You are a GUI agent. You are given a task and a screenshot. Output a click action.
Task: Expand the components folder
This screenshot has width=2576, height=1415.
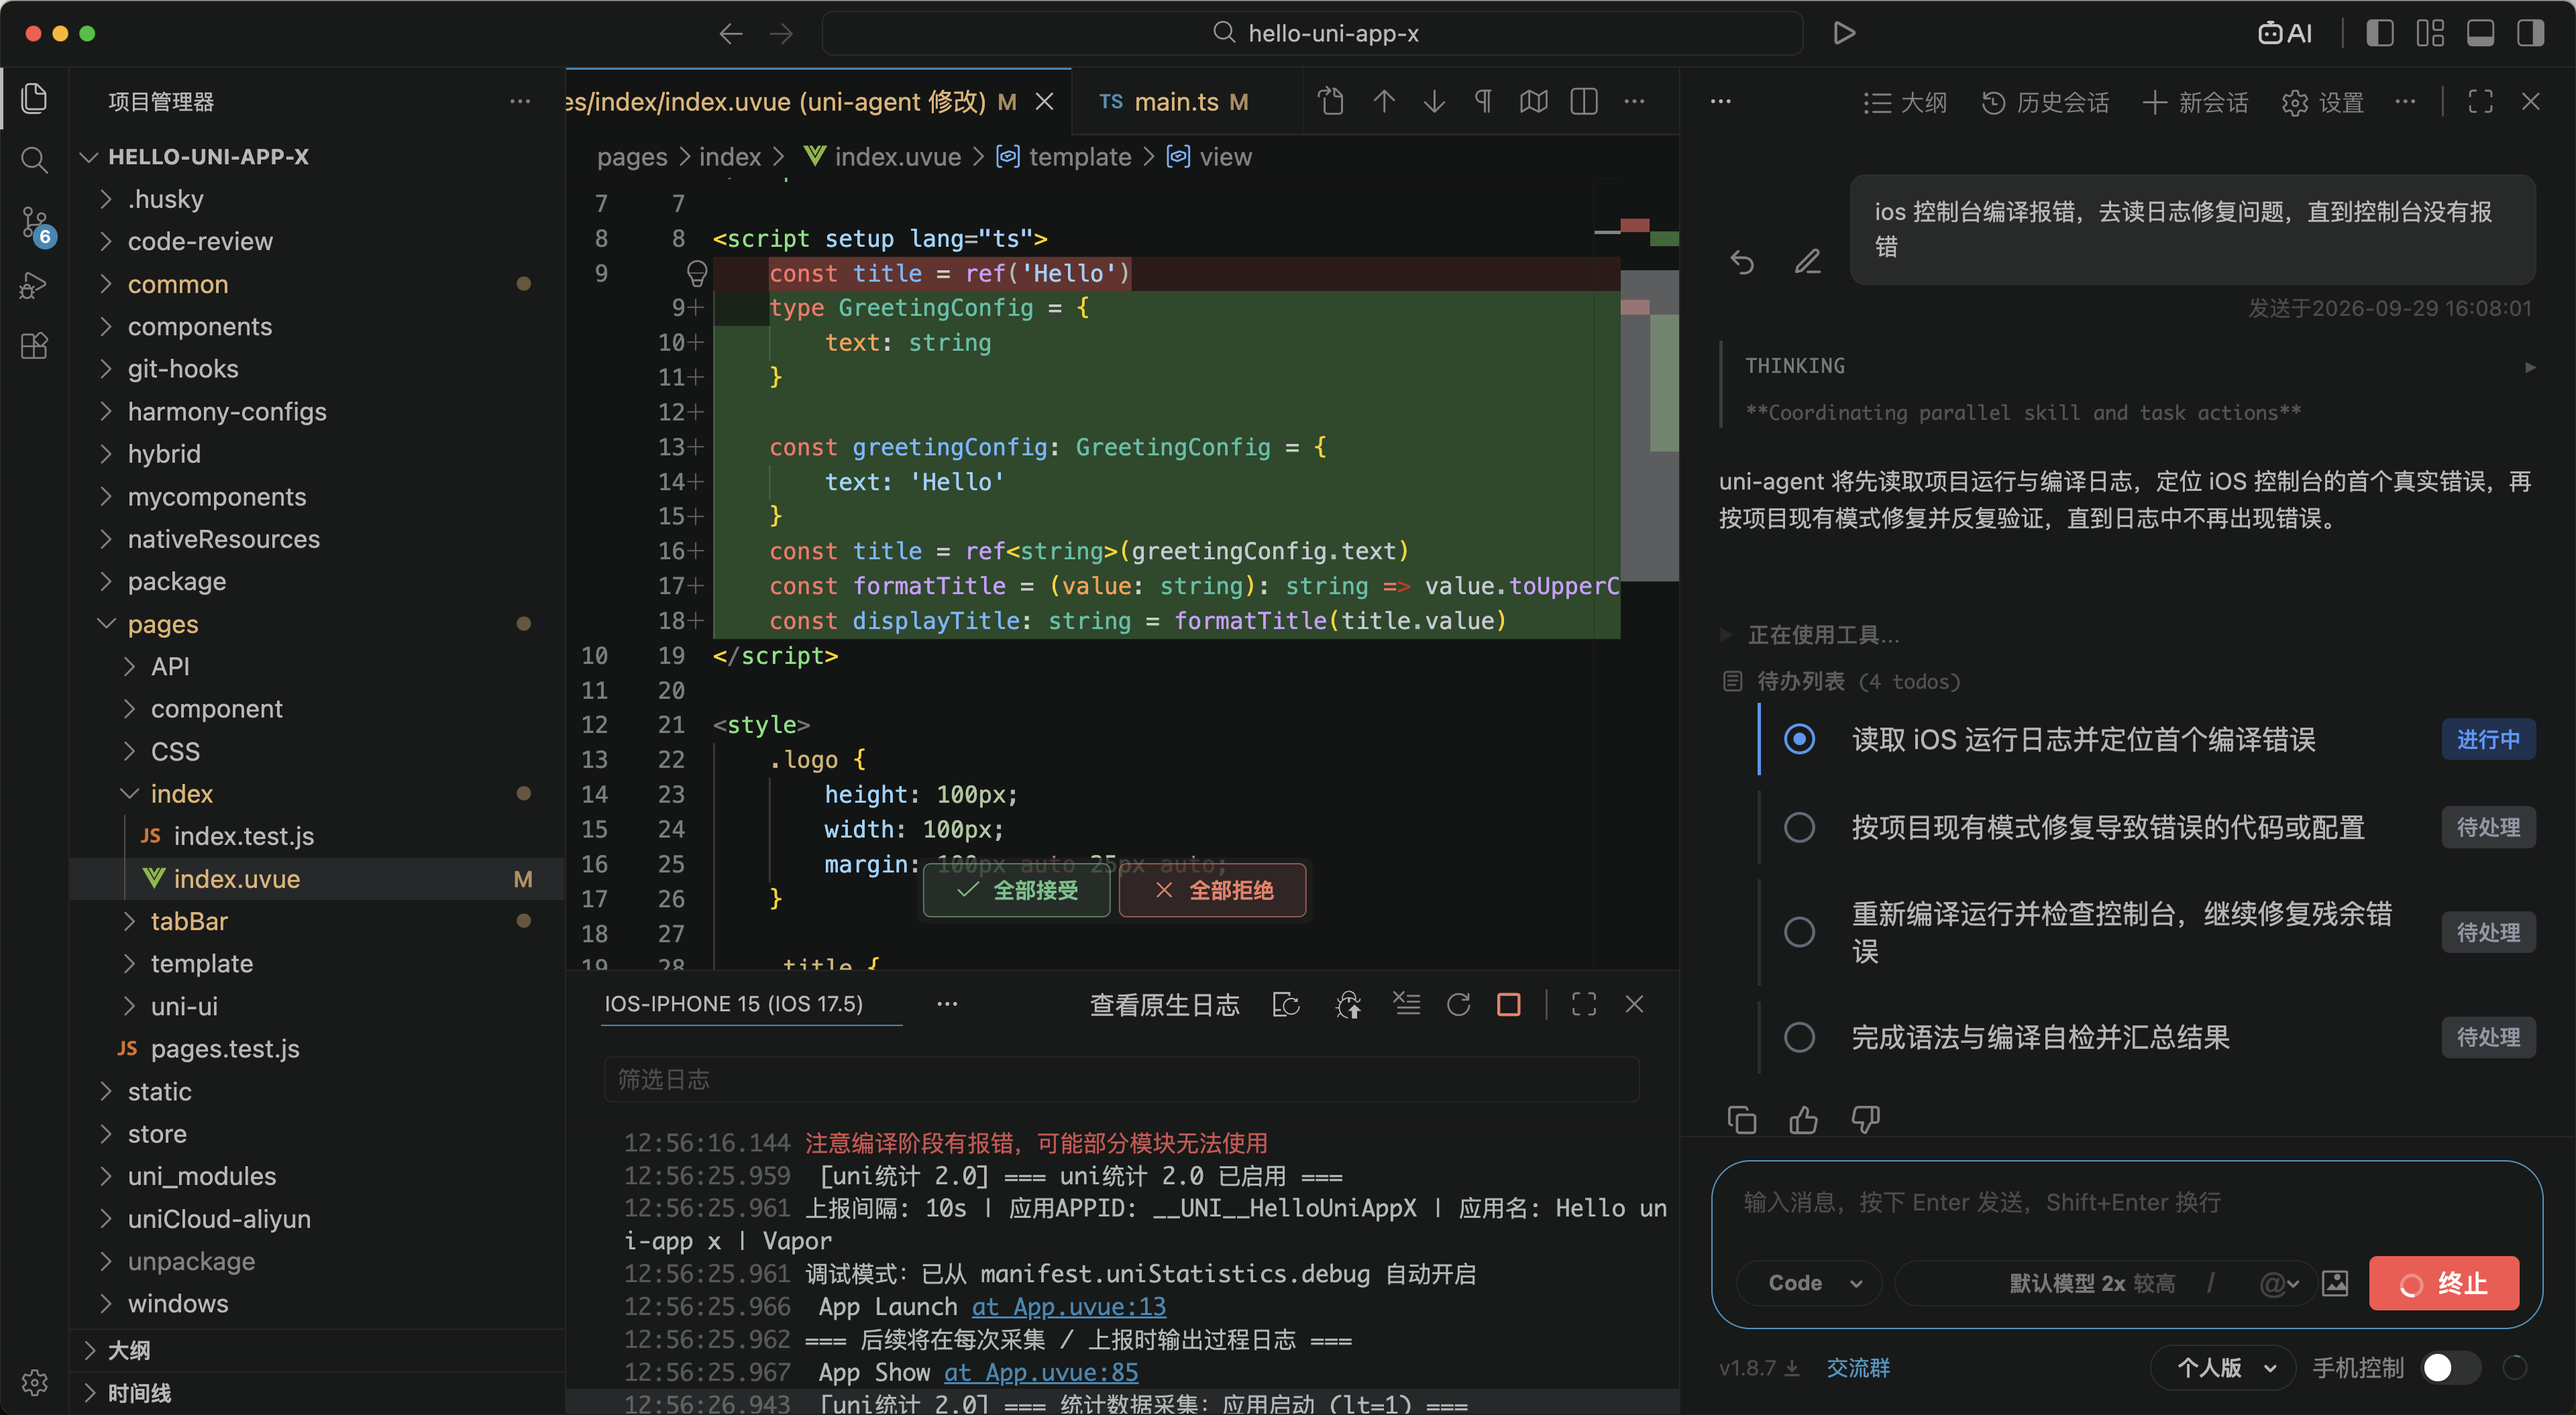107,327
